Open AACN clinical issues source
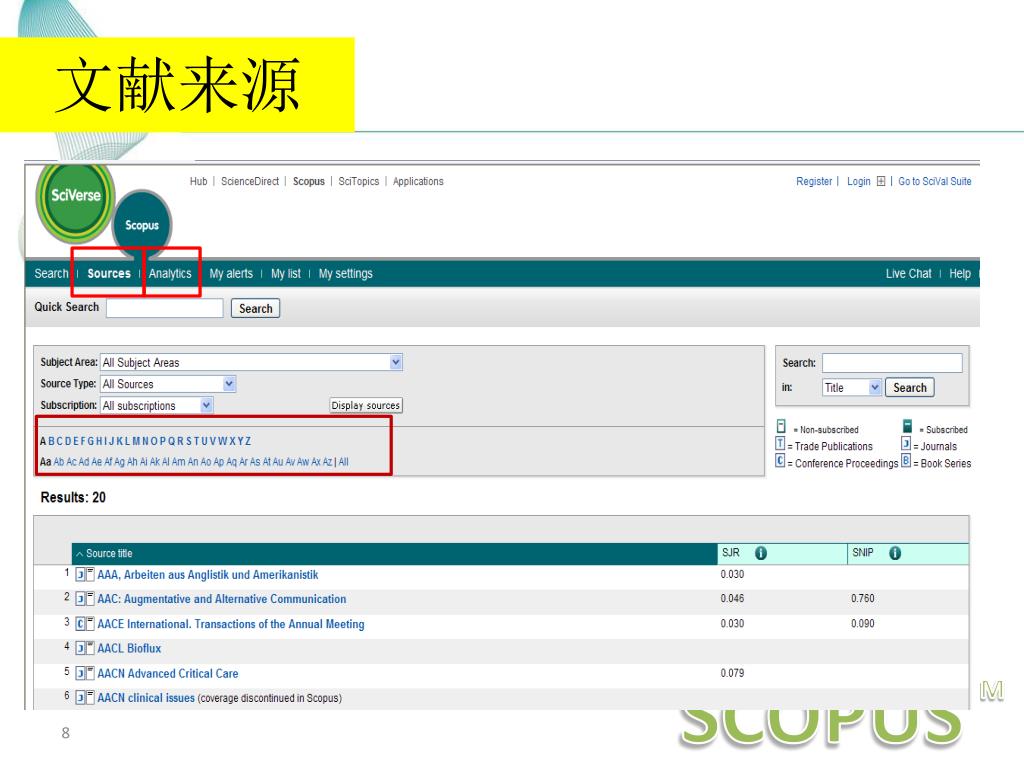 click(146, 698)
